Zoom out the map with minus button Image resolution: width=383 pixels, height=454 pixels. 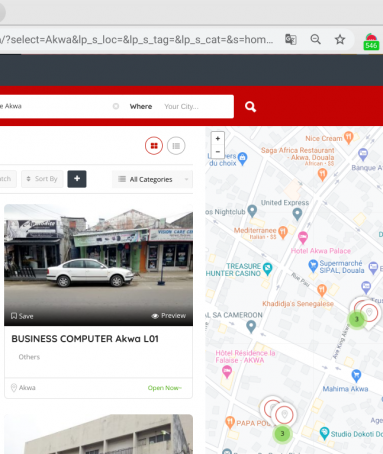point(218,152)
